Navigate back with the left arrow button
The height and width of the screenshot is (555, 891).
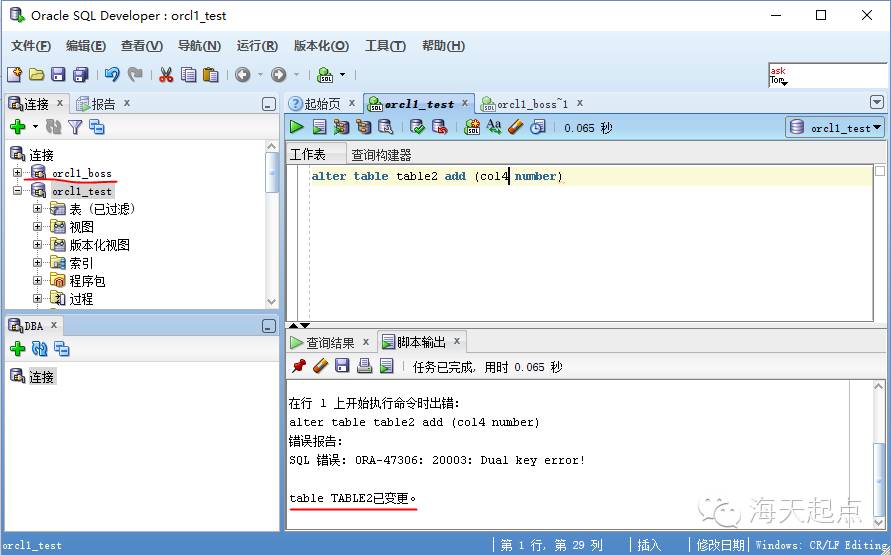(x=243, y=74)
